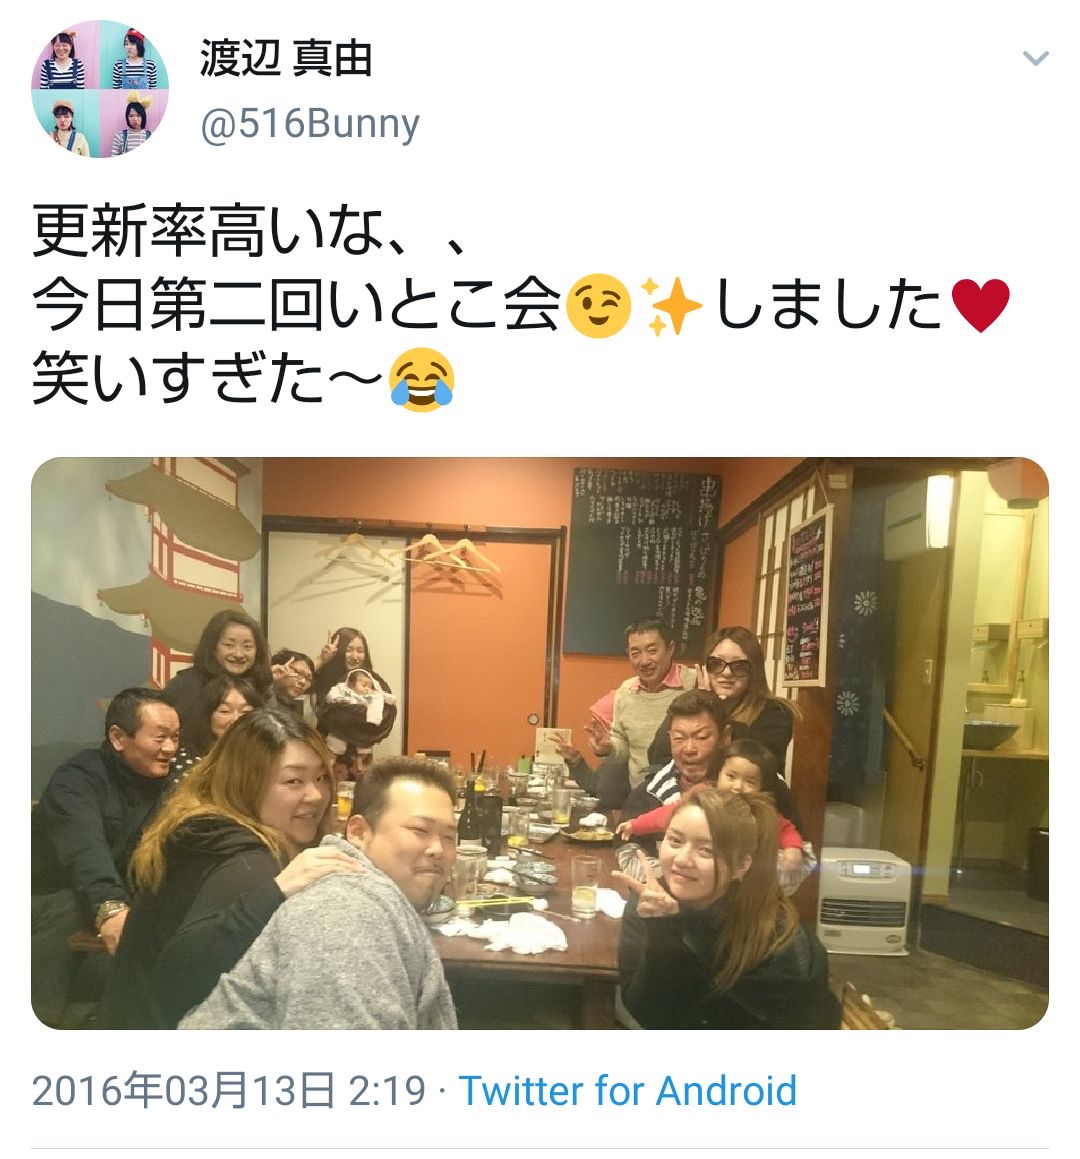Open the tweet options chevron menu
The width and height of the screenshot is (1080, 1159).
click(x=1035, y=58)
